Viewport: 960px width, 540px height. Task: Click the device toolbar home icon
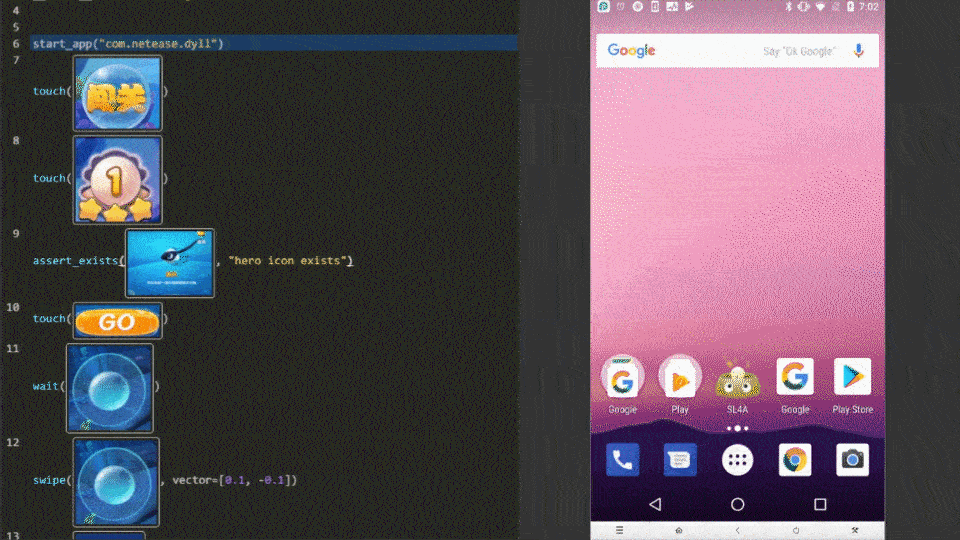pos(678,530)
